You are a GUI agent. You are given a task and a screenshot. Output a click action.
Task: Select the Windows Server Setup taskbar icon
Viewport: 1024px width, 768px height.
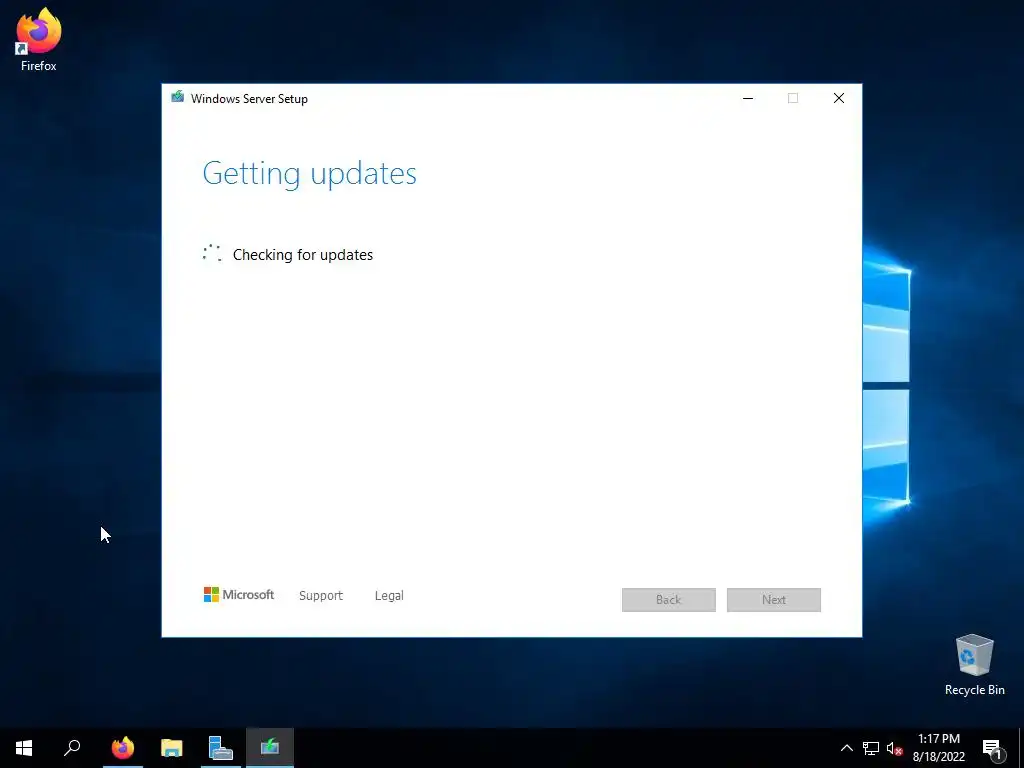tap(270, 748)
